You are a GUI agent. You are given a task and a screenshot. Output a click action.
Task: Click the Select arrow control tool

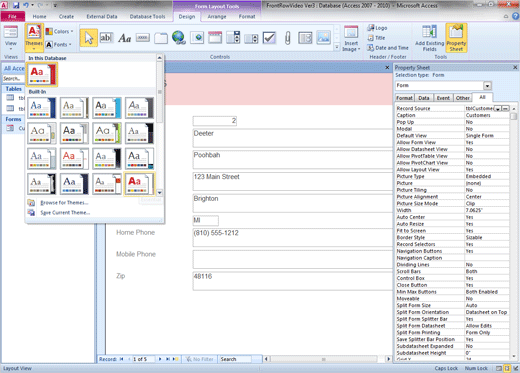click(x=89, y=38)
